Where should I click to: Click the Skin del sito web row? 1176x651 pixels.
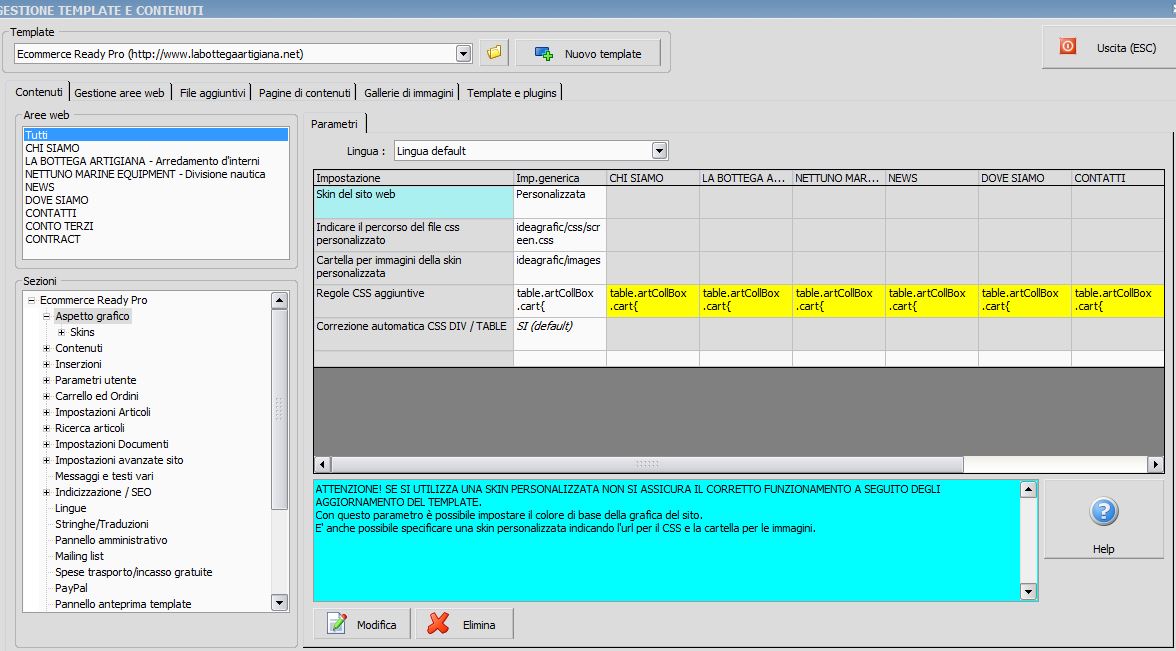pyautogui.click(x=413, y=202)
